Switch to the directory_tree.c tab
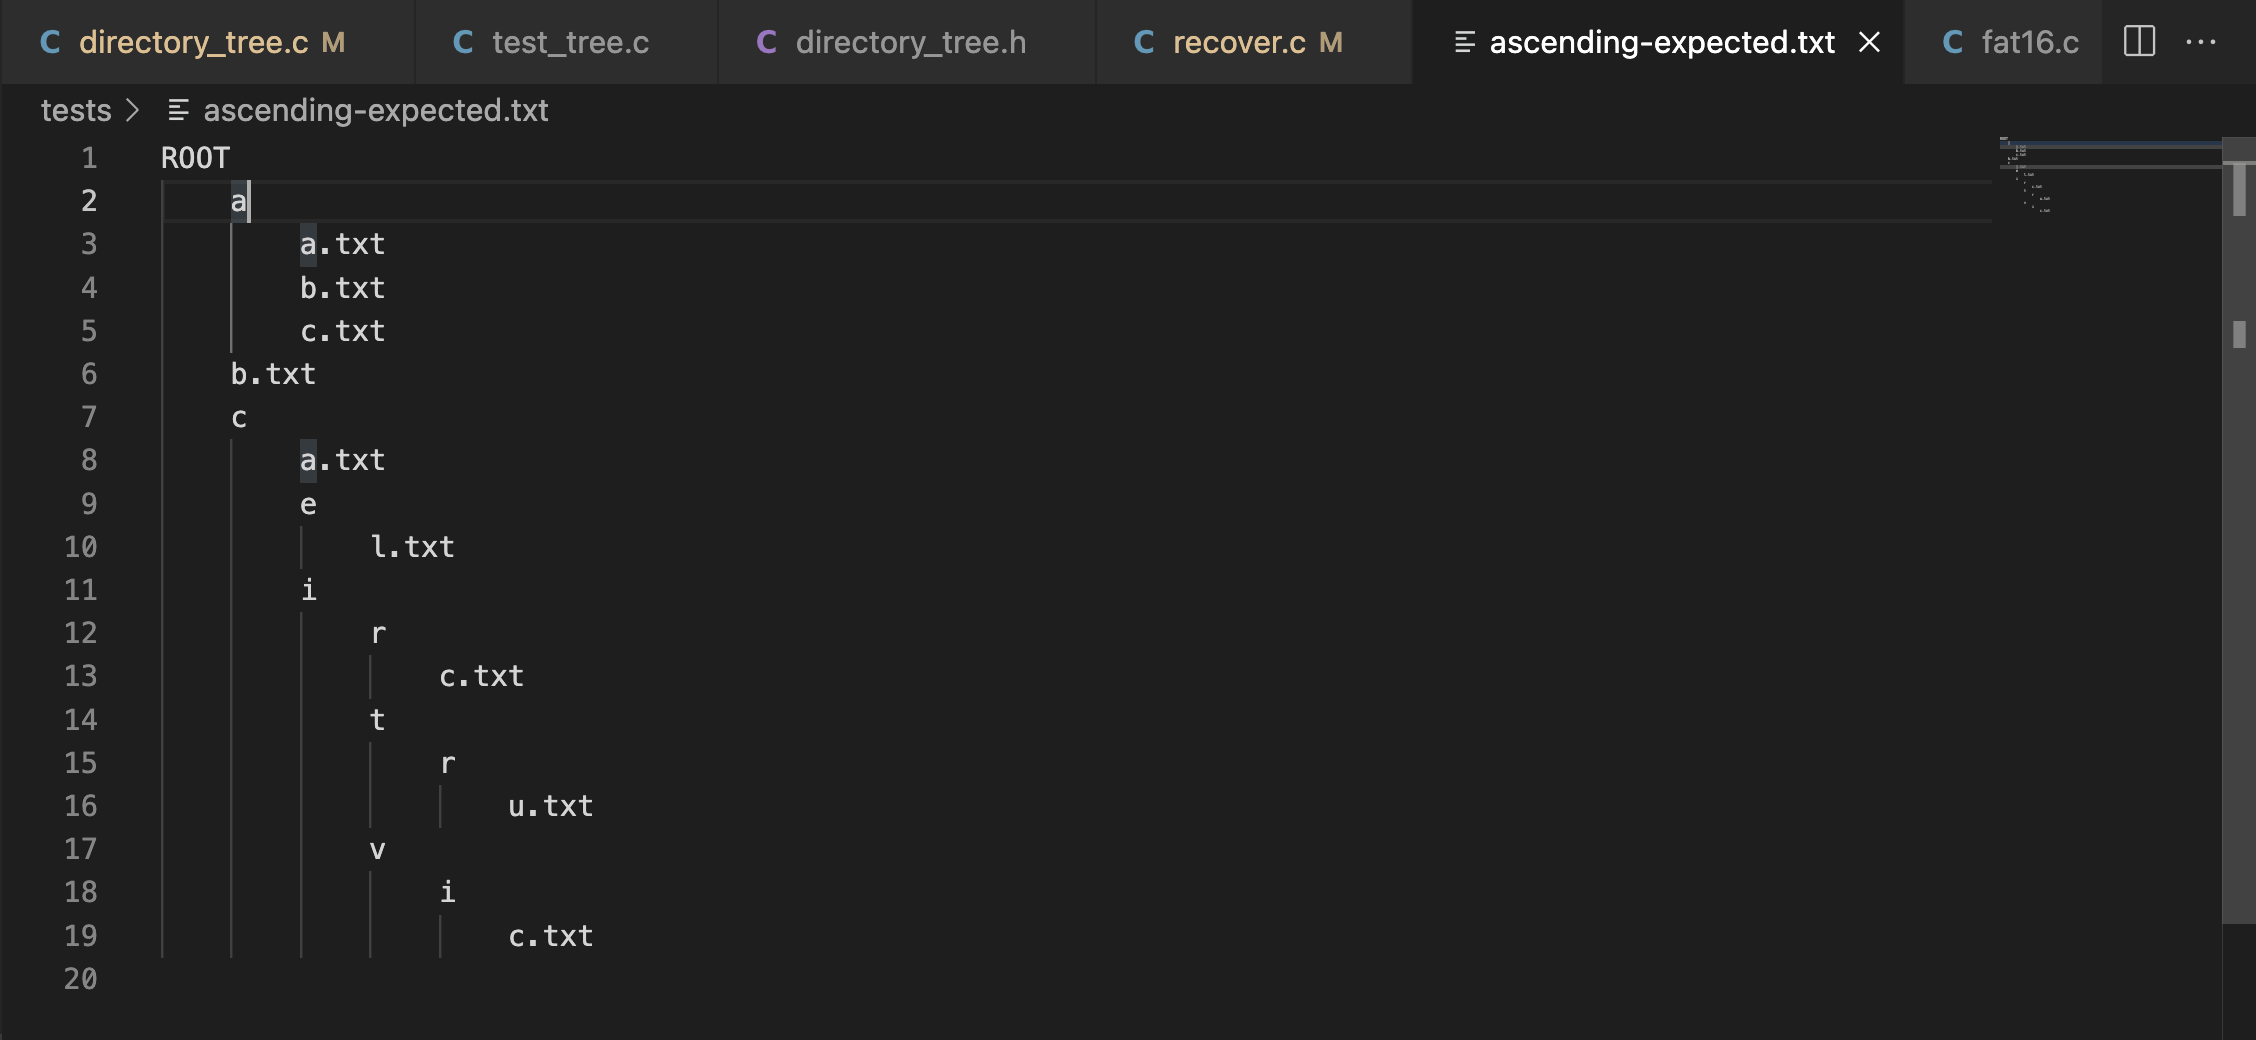Image resolution: width=2256 pixels, height=1040 pixels. click(193, 42)
